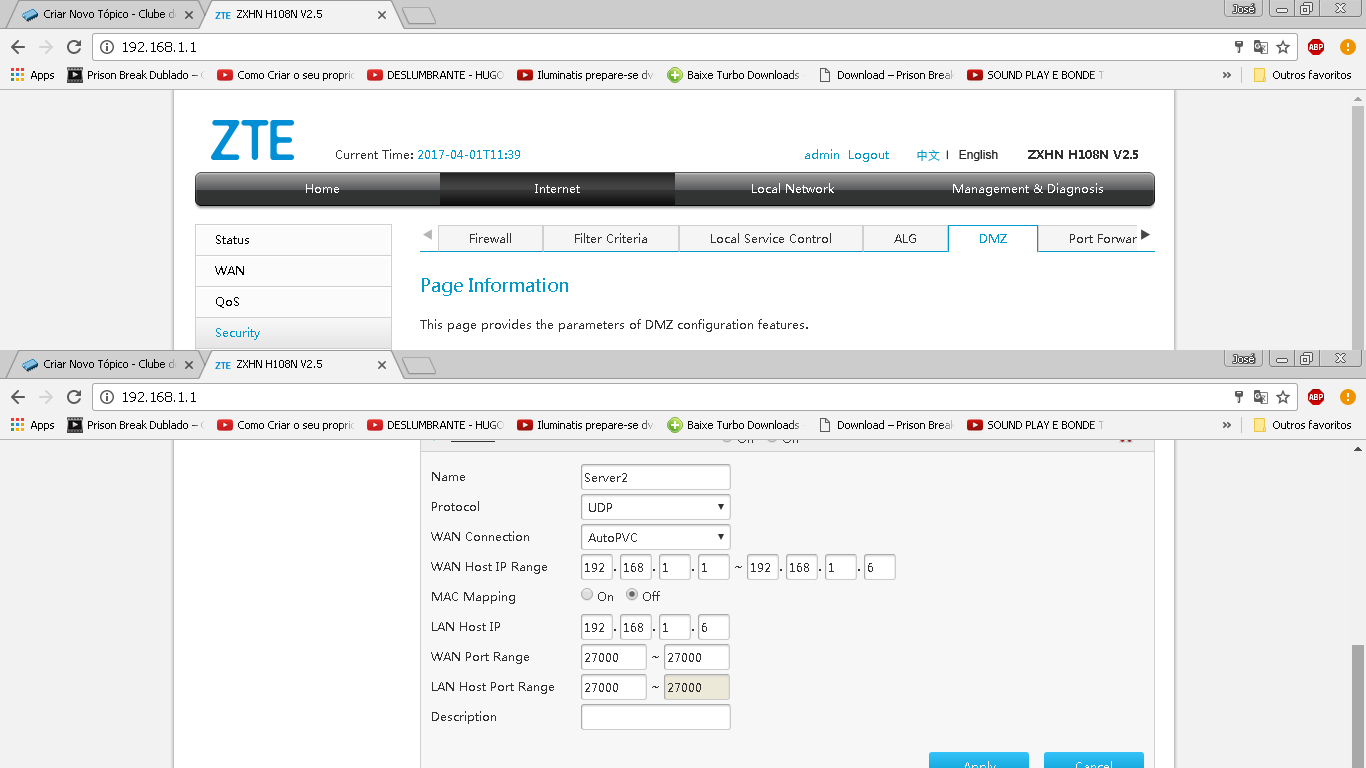1366x768 pixels.
Task: Show hidden bookmarks chevron in upper window
Action: point(1227,75)
